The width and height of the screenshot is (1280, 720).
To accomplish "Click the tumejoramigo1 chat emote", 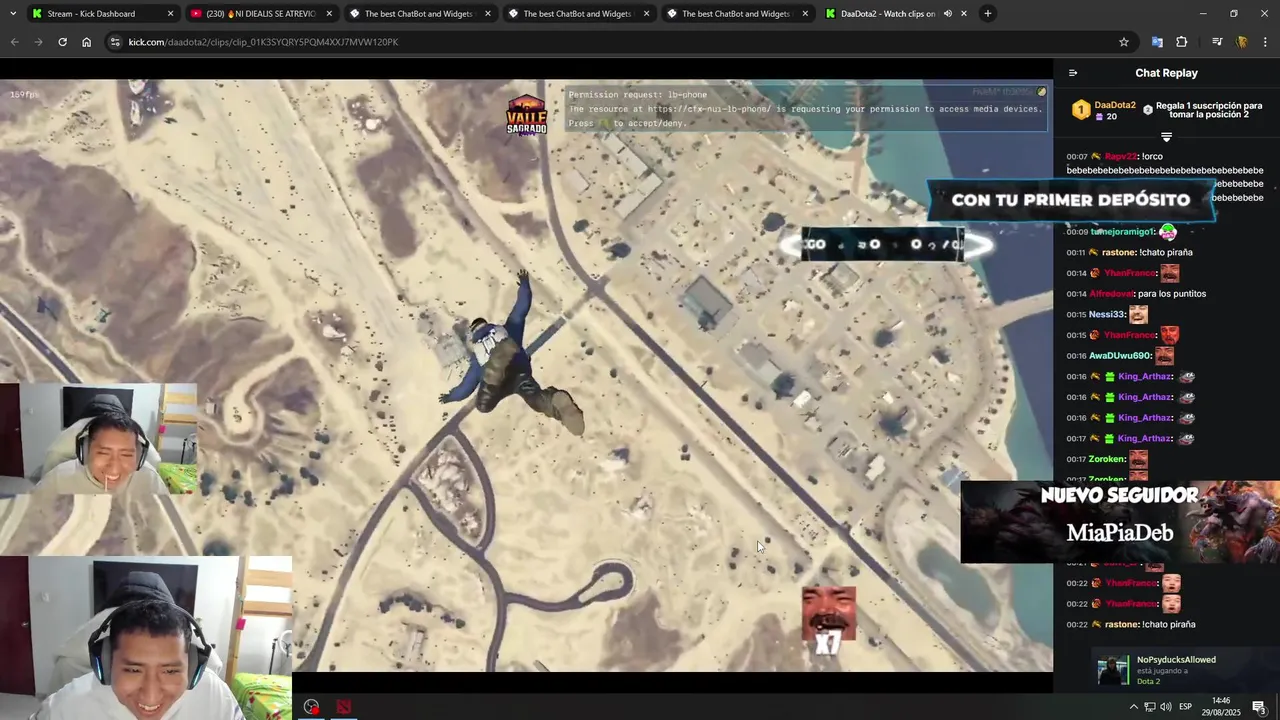I will coord(1168,232).
